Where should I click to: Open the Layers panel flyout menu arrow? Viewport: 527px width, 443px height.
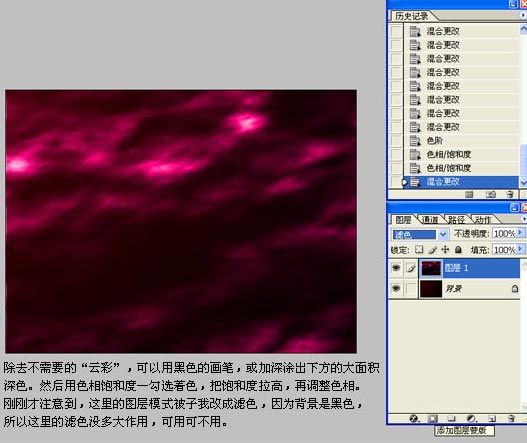[524, 219]
